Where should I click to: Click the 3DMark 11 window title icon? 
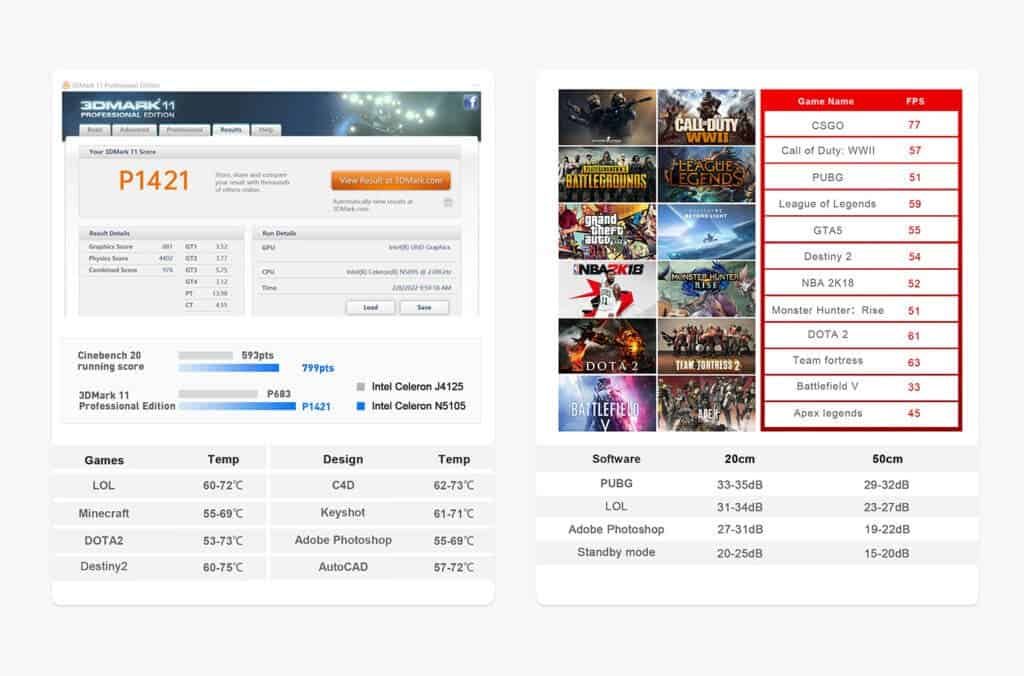click(x=66, y=85)
